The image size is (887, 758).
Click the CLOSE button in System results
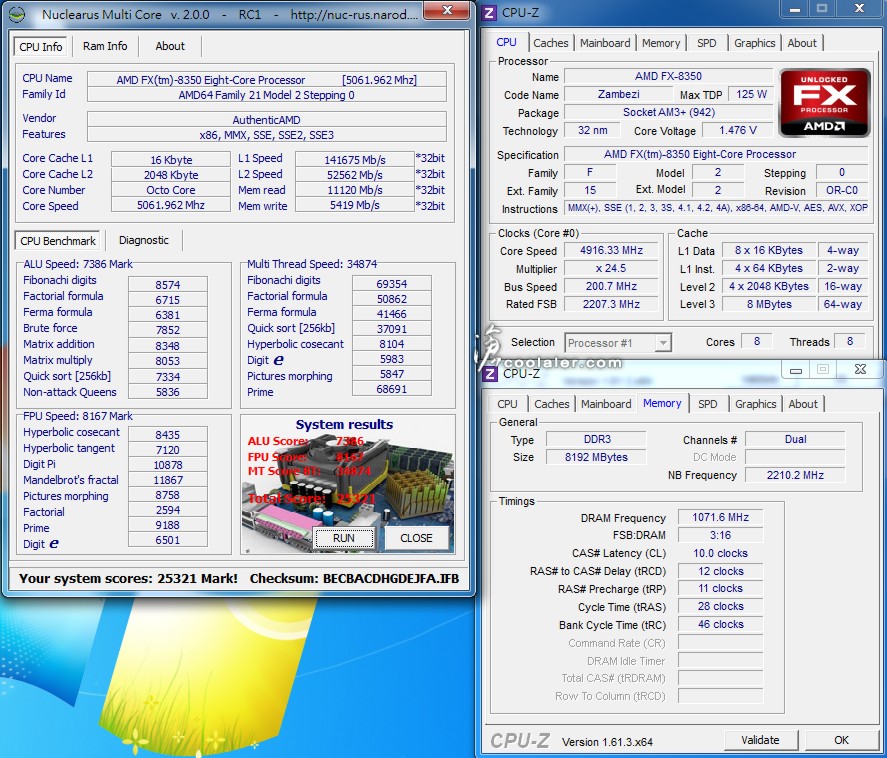pyautogui.click(x=416, y=538)
